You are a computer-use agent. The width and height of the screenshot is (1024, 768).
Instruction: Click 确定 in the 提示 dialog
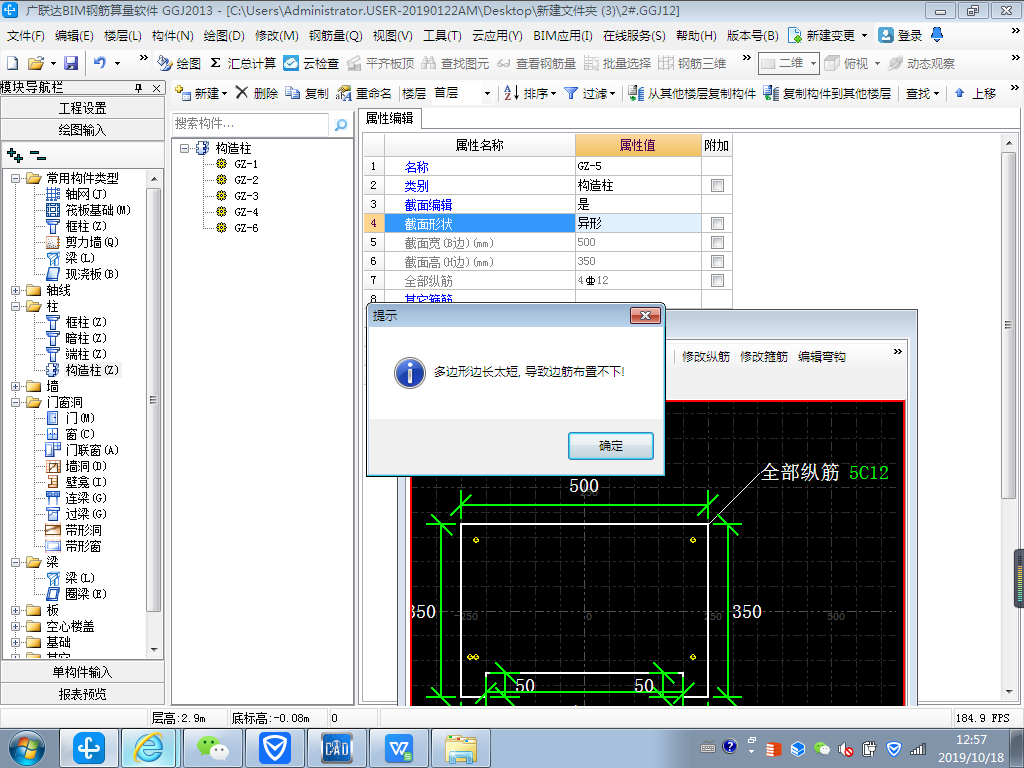pos(611,446)
